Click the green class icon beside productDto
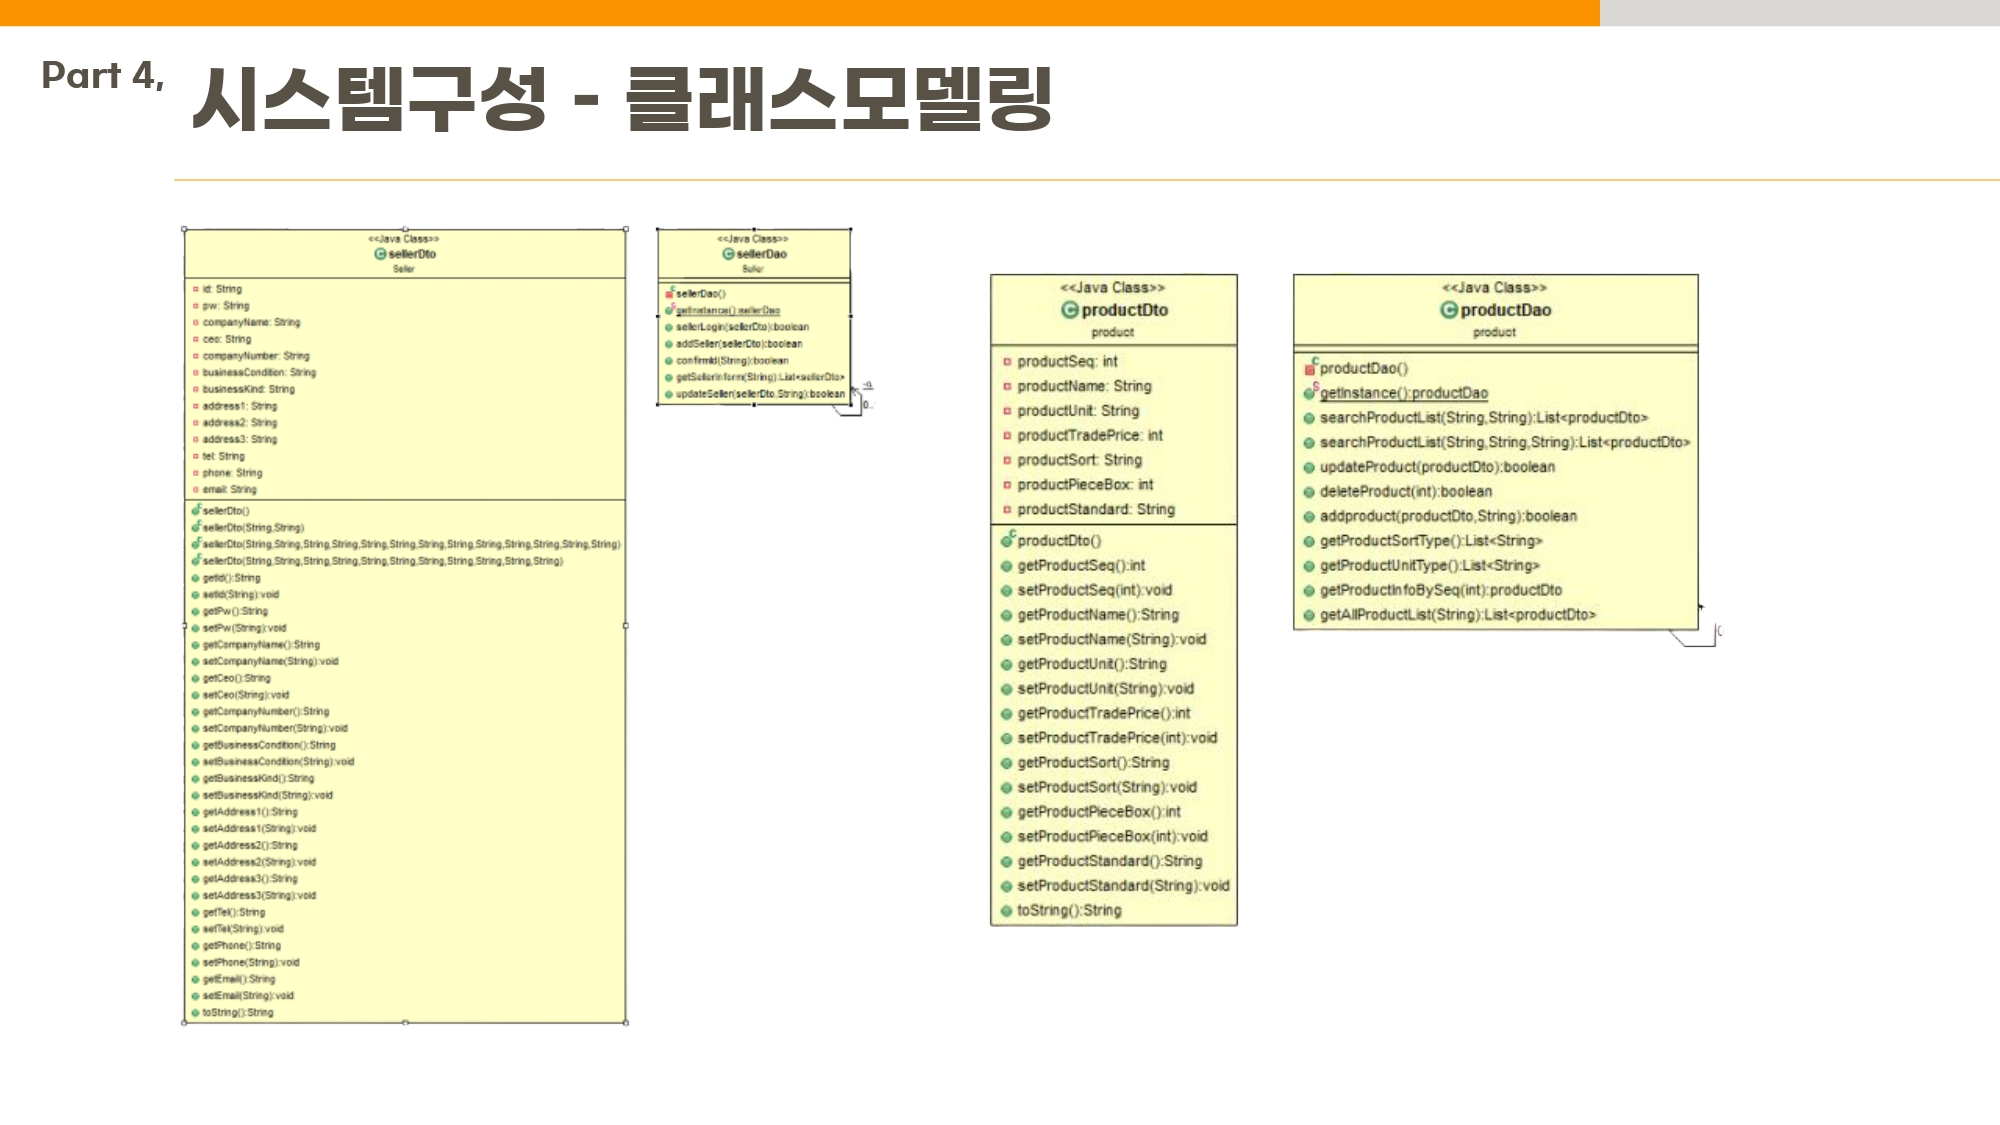The height and width of the screenshot is (1125, 2000). (x=1069, y=310)
